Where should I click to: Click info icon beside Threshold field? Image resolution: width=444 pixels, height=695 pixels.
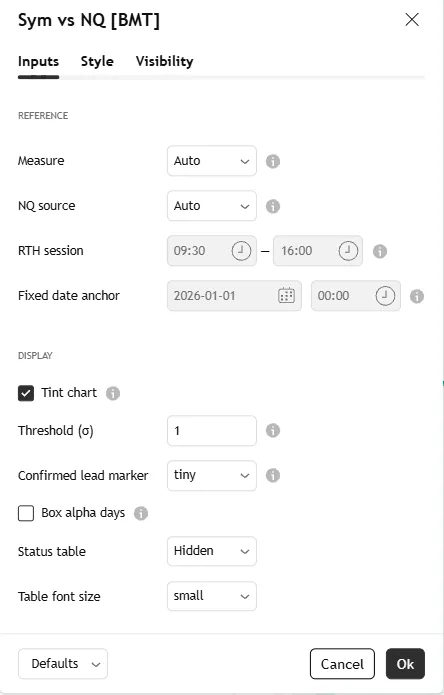point(273,430)
